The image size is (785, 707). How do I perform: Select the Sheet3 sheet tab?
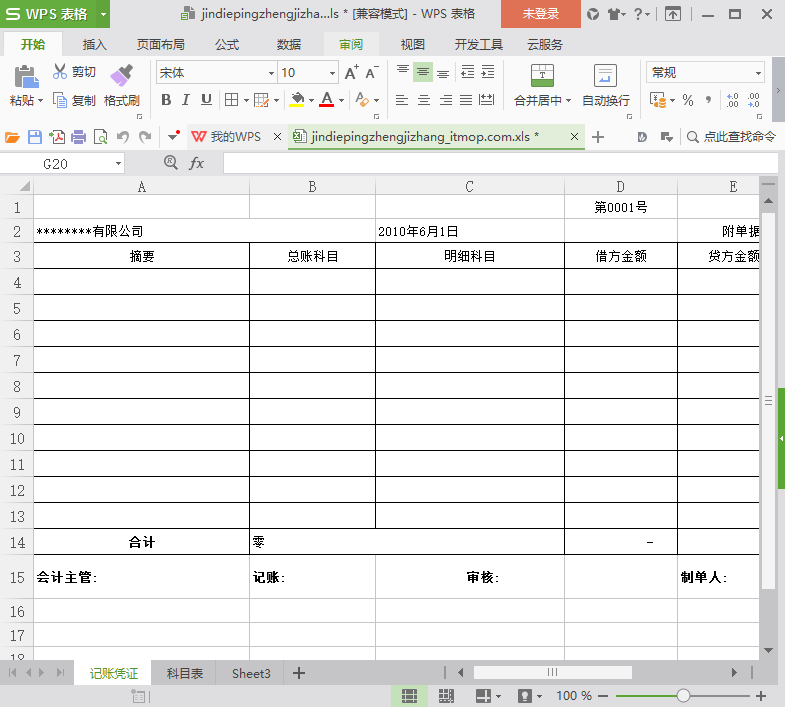click(251, 673)
